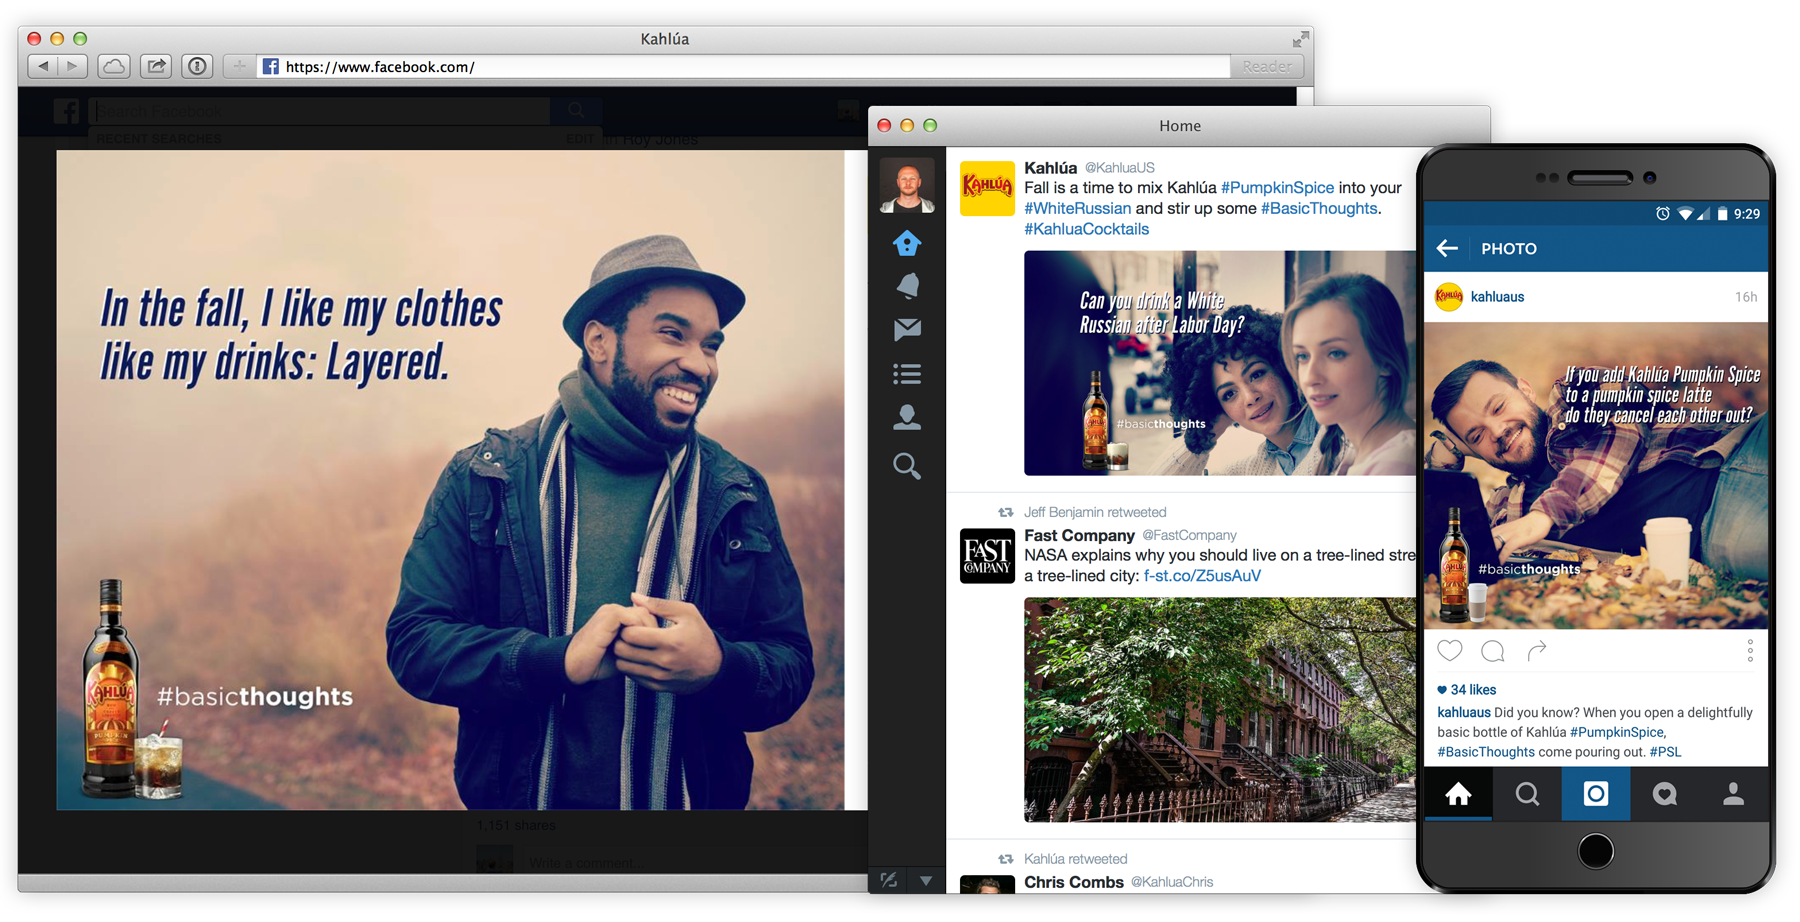Open the 1Password button in Safari toolbar
This screenshot has height=922, width=1800.
[198, 67]
